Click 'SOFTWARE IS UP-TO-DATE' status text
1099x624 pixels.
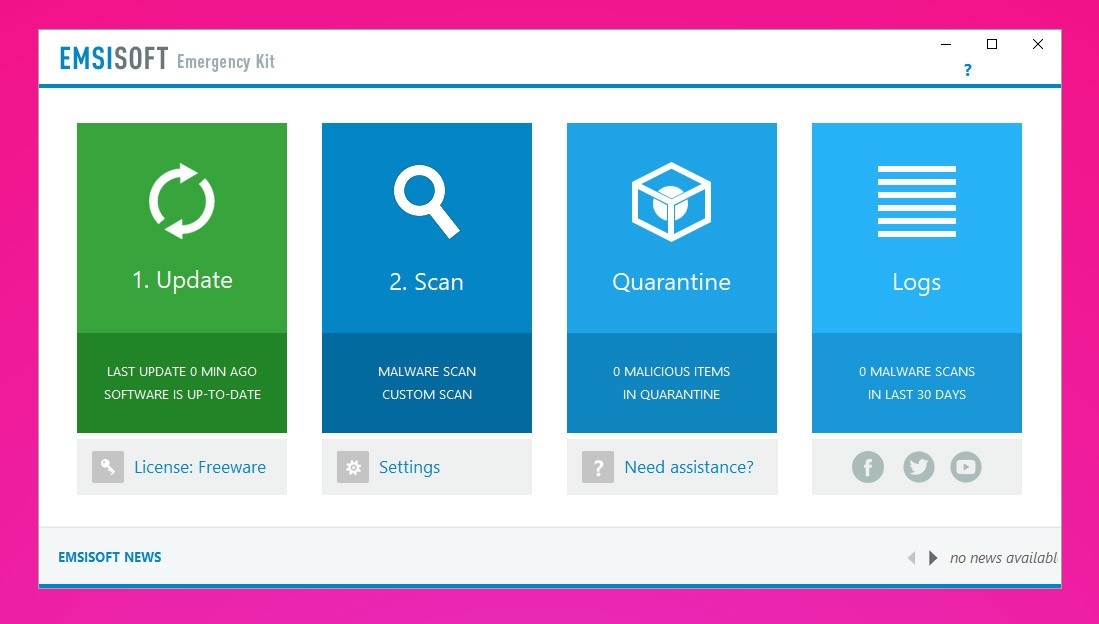tap(182, 395)
